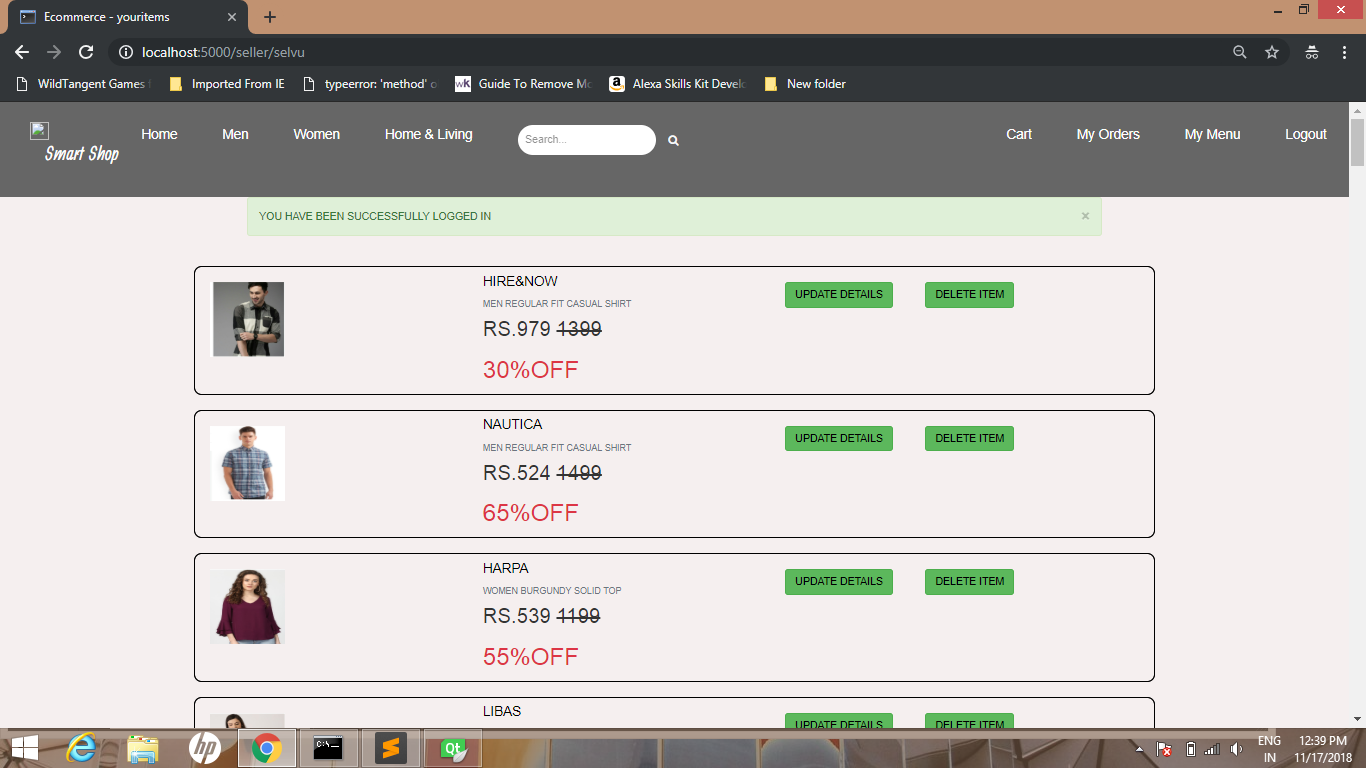Viewport: 1366px width, 768px height.
Task: Launch Internet Explorer from the taskbar
Action: pyautogui.click(x=81, y=748)
